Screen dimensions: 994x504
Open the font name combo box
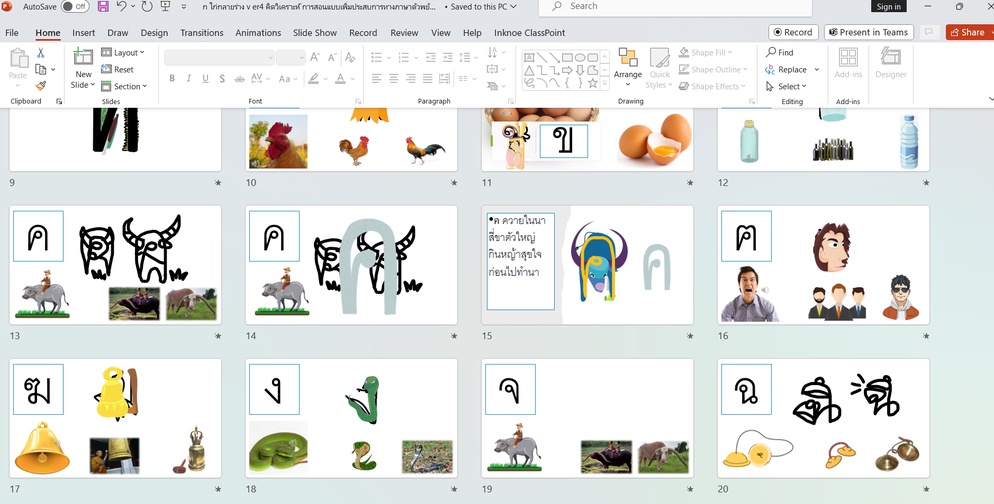219,58
